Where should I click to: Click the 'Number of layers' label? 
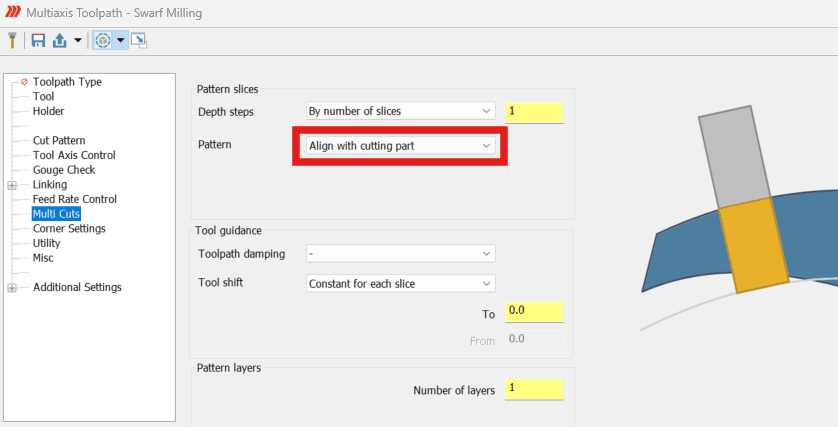454,391
